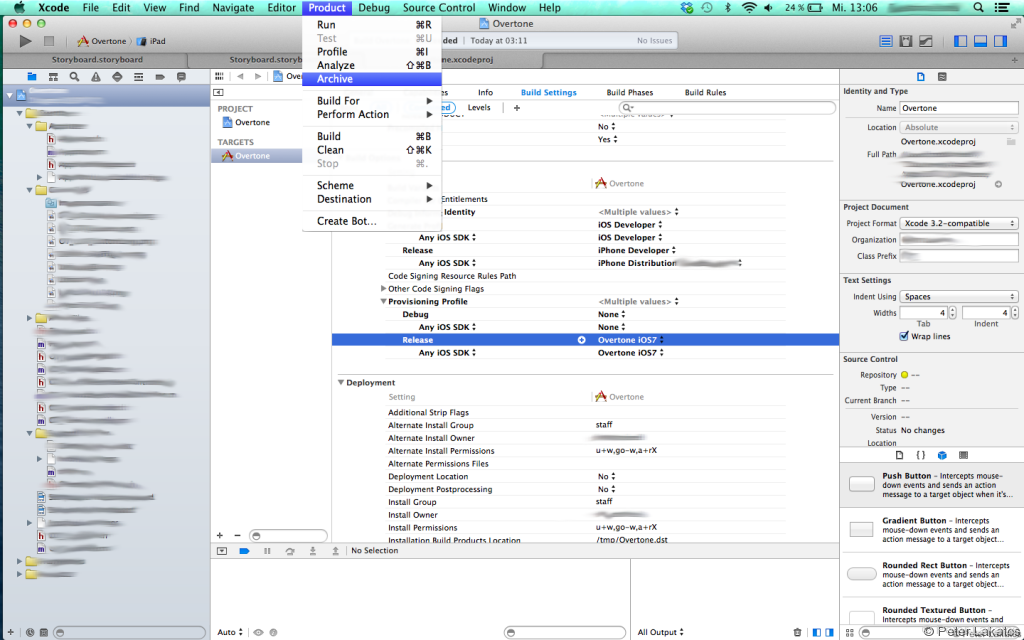Image resolution: width=1024 pixels, height=640 pixels.
Task: Click the eye Quick Look icon in variables view
Action: tap(259, 632)
